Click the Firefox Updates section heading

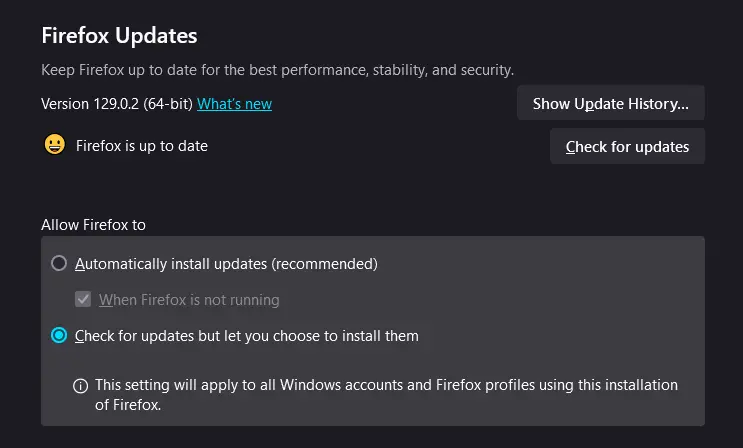(x=119, y=36)
